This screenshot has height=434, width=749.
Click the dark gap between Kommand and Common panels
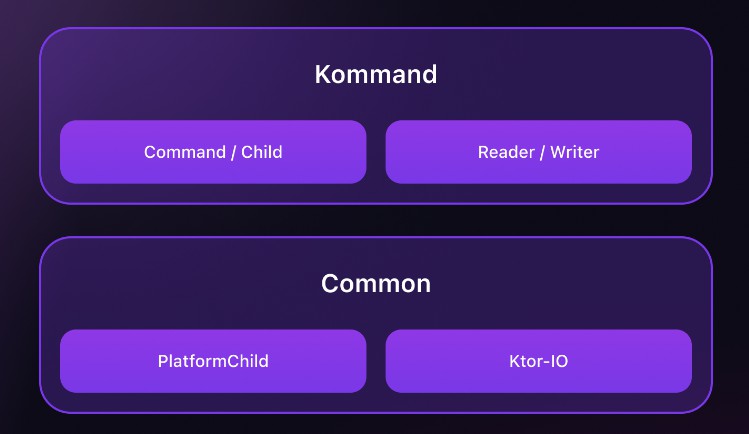point(376,221)
